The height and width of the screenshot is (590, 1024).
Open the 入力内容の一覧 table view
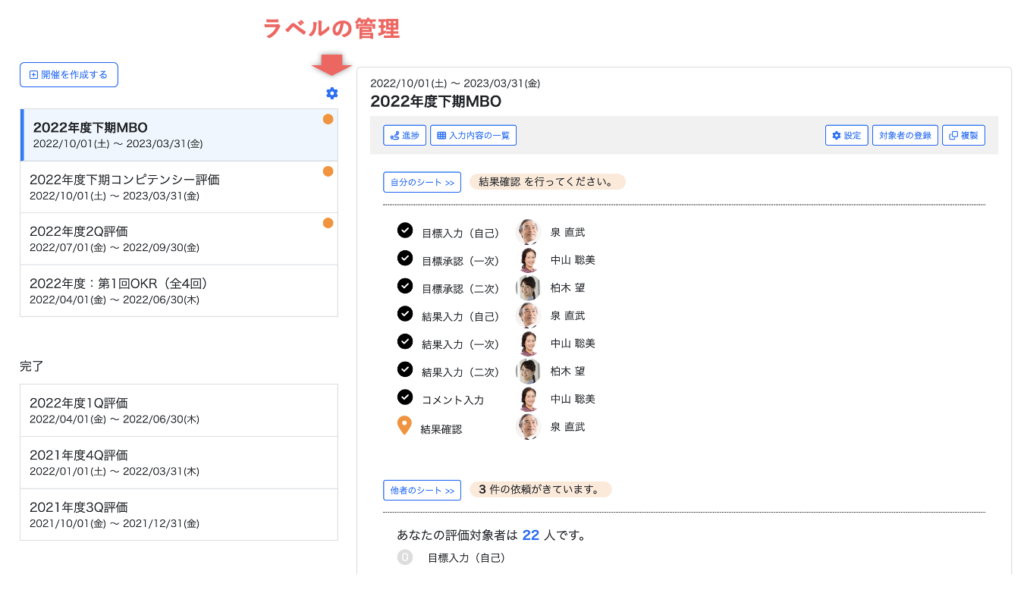pyautogui.click(x=473, y=135)
